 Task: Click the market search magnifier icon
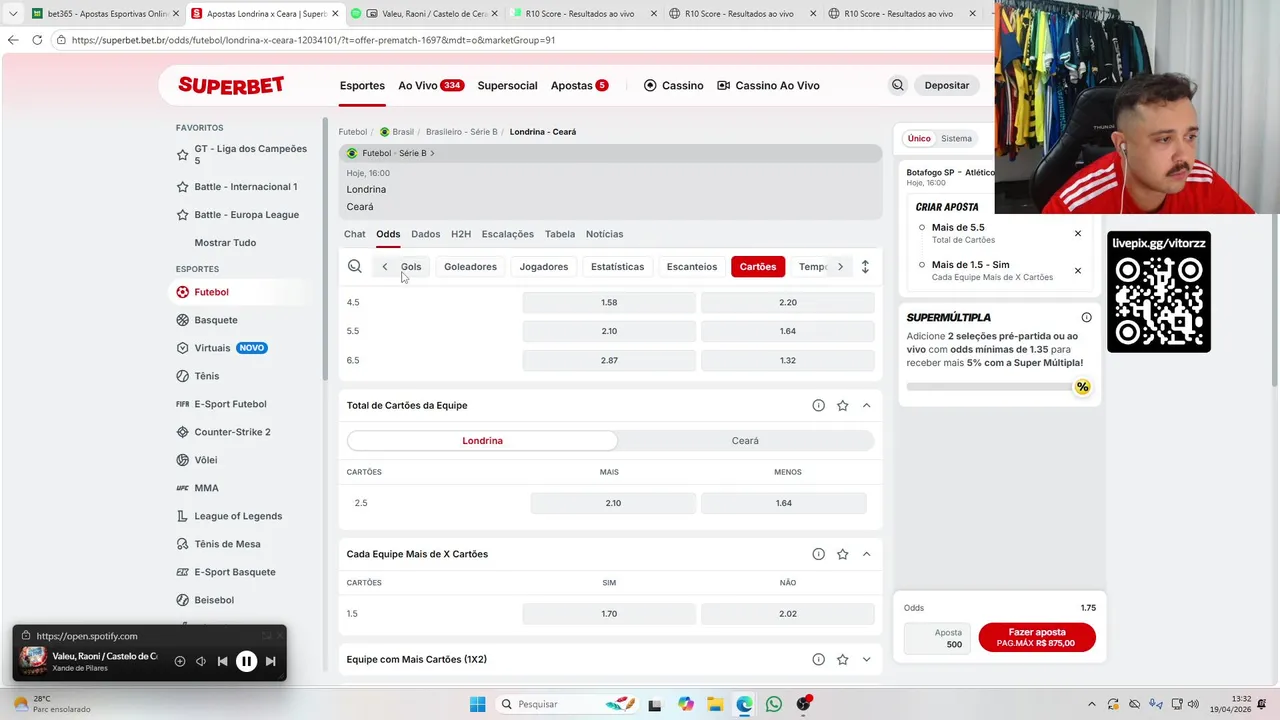click(x=355, y=266)
